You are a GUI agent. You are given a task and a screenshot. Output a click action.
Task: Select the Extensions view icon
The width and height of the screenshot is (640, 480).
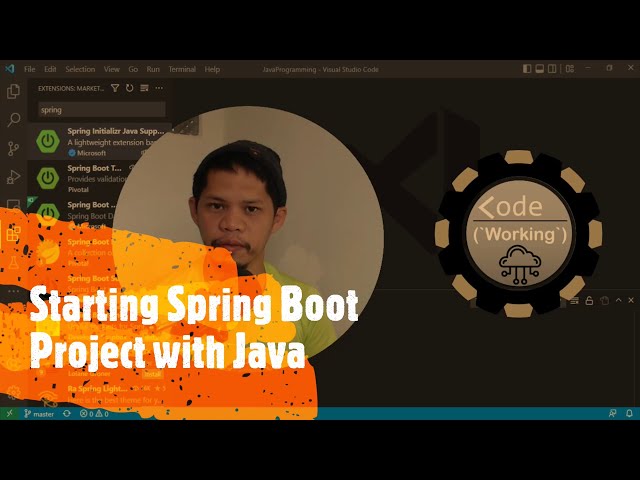coord(13,234)
